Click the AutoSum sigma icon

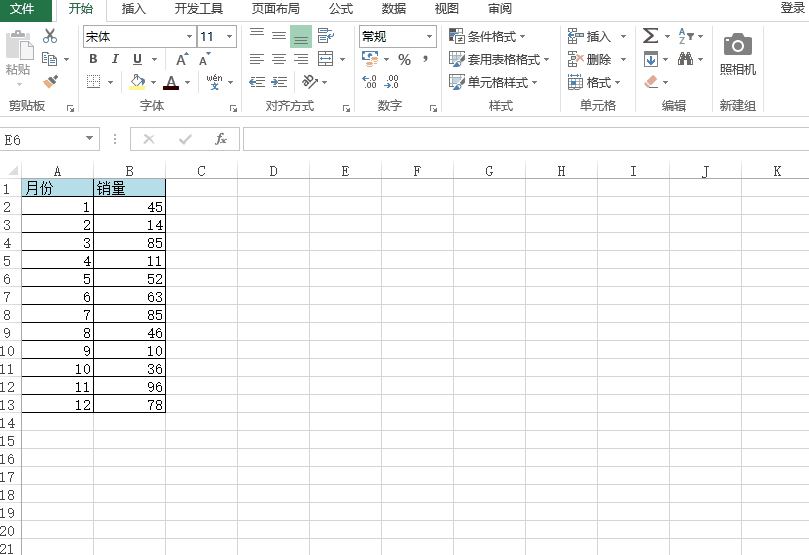click(650, 36)
